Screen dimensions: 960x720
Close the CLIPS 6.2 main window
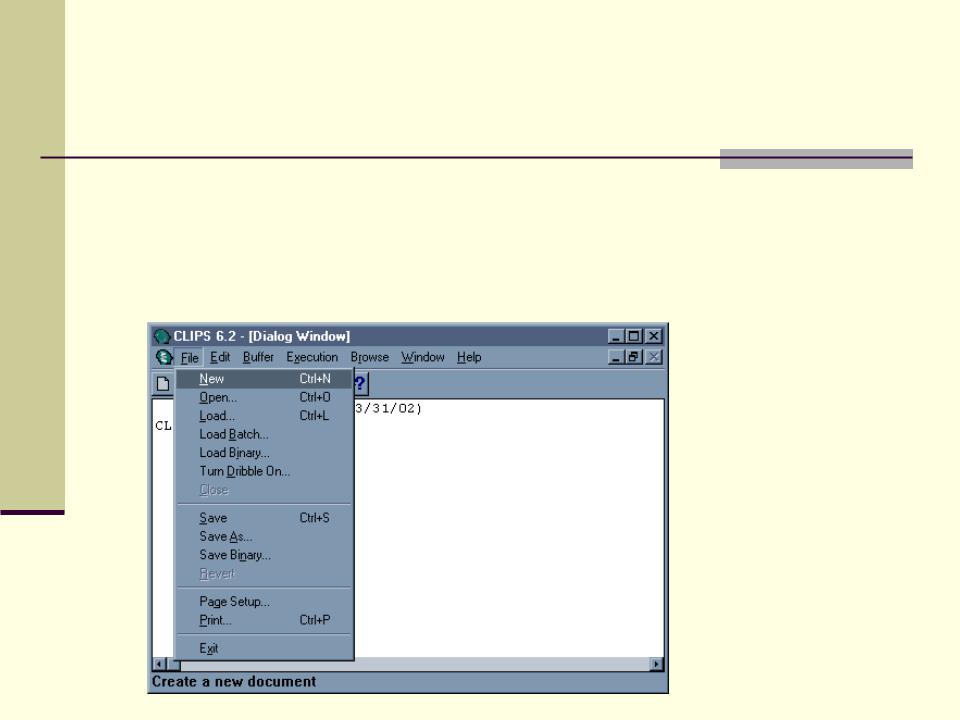[x=654, y=336]
